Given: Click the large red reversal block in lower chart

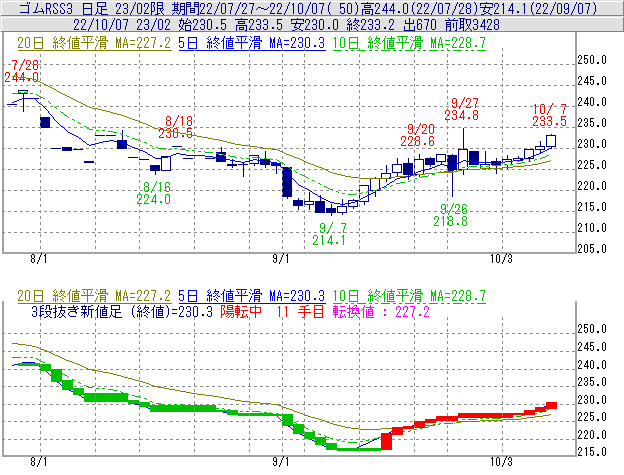Looking at the screenshot, I should coord(386,441).
